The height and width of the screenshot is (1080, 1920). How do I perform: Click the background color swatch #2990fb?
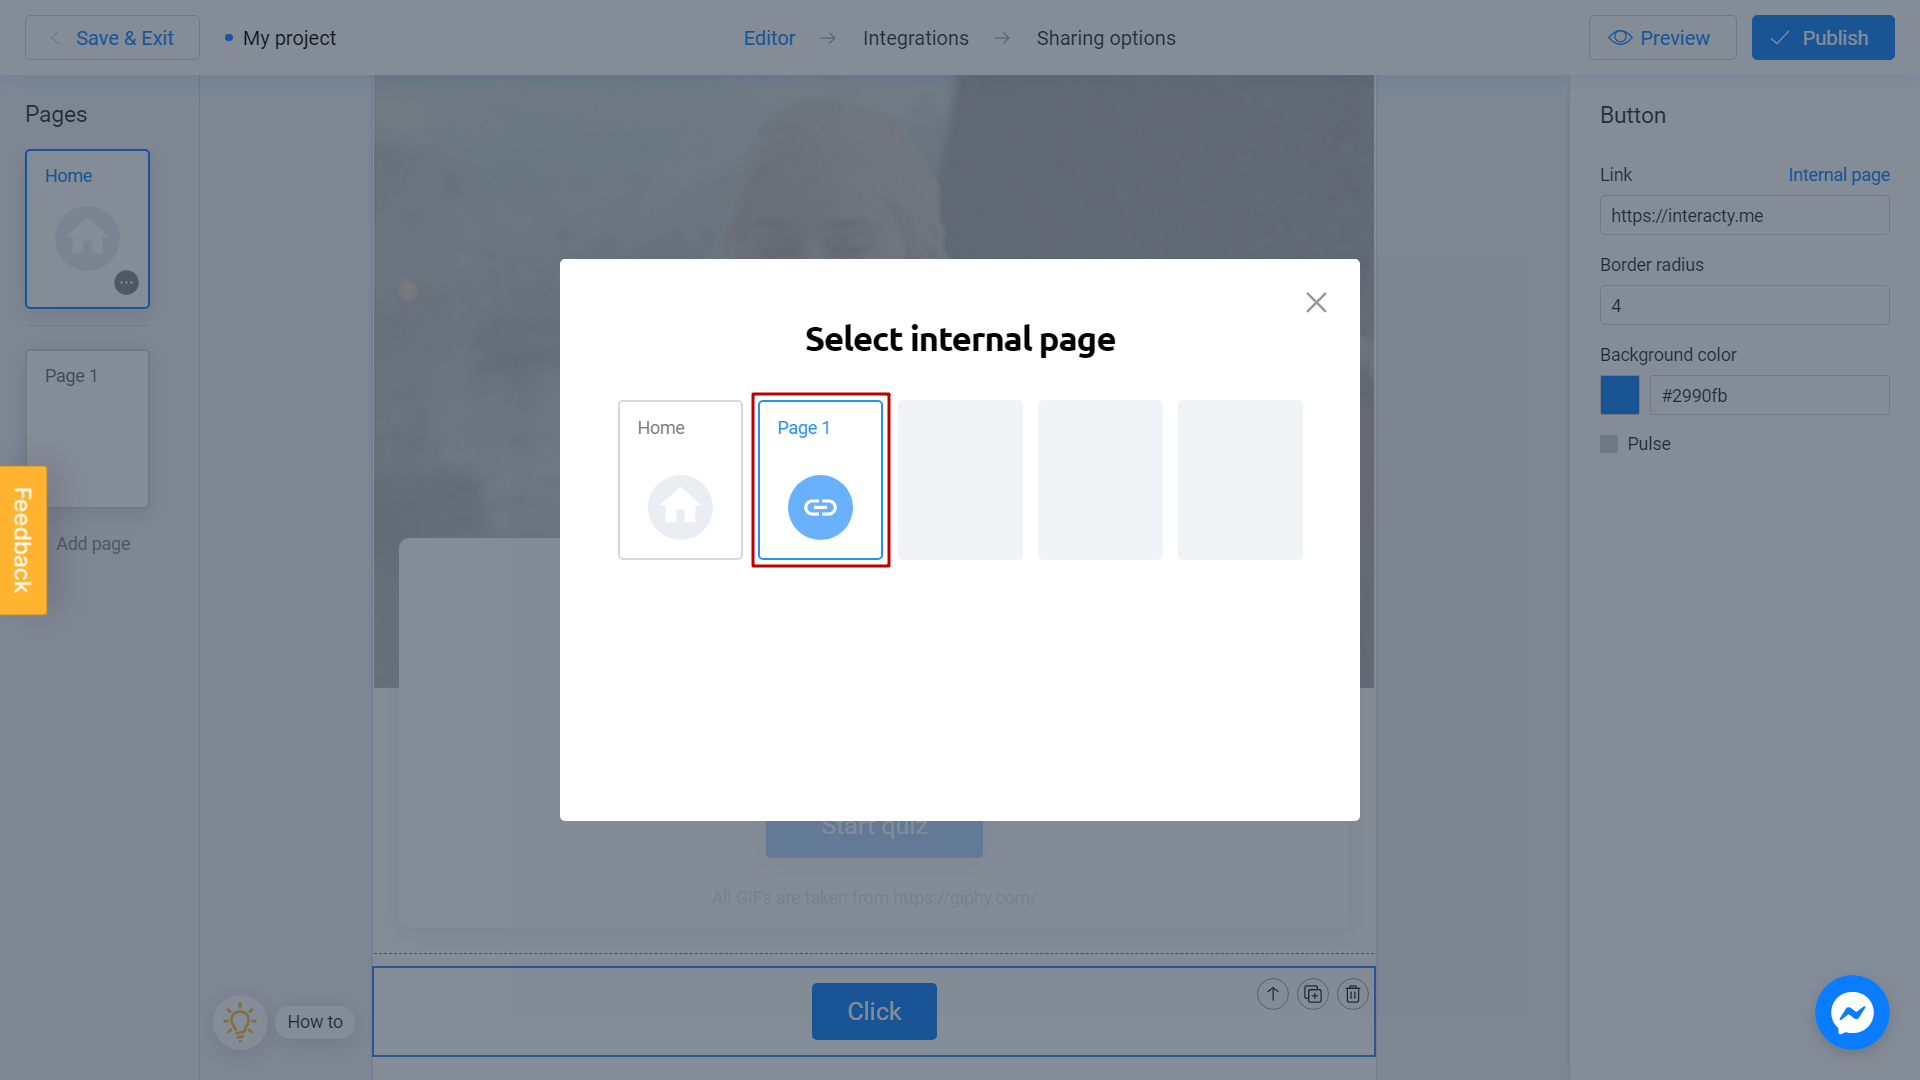point(1619,396)
